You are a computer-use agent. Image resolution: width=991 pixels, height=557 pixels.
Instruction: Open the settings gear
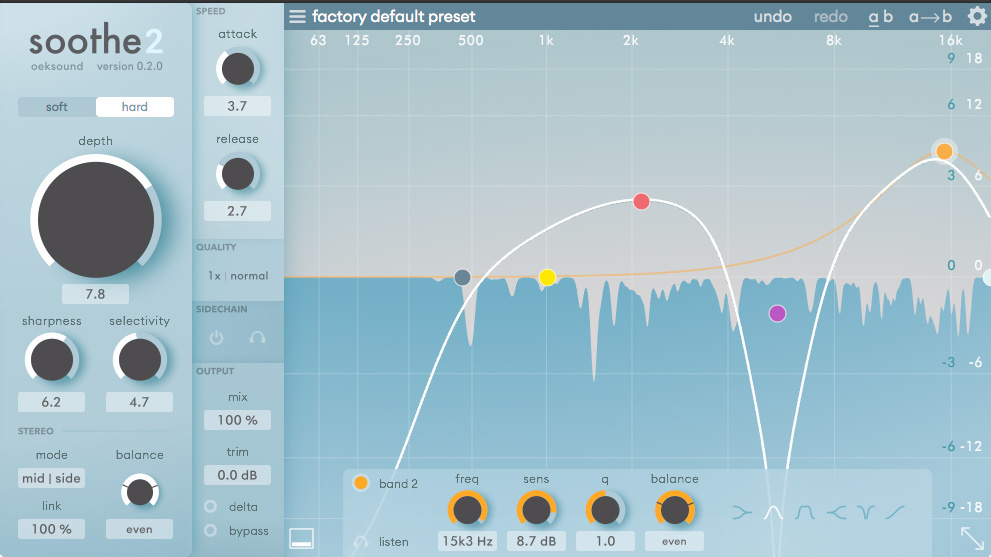[x=977, y=16]
